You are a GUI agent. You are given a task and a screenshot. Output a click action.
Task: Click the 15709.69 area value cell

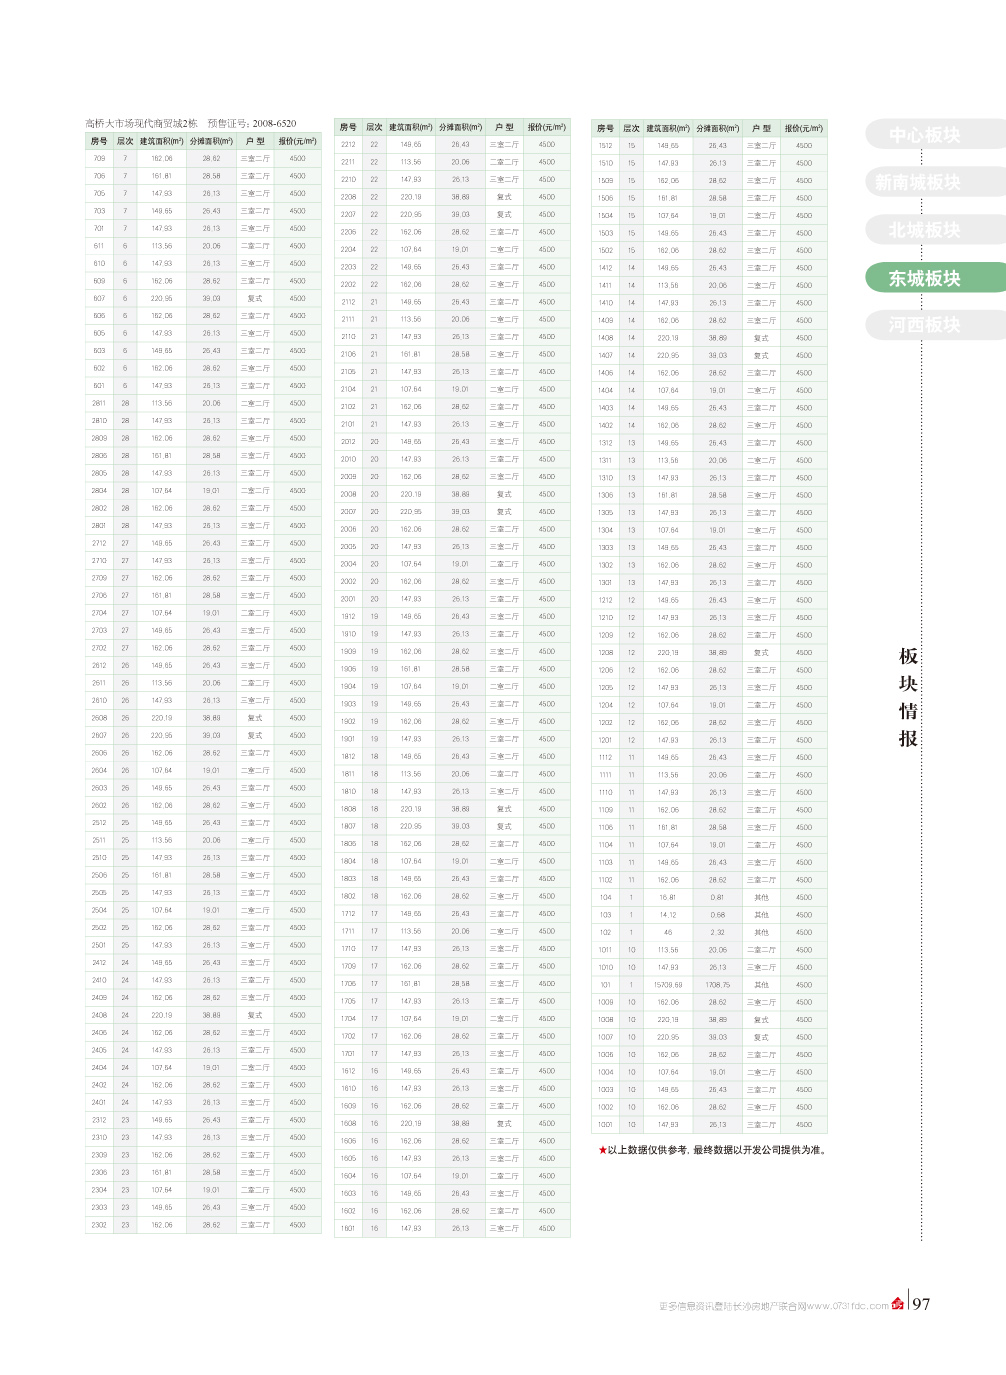668,985
